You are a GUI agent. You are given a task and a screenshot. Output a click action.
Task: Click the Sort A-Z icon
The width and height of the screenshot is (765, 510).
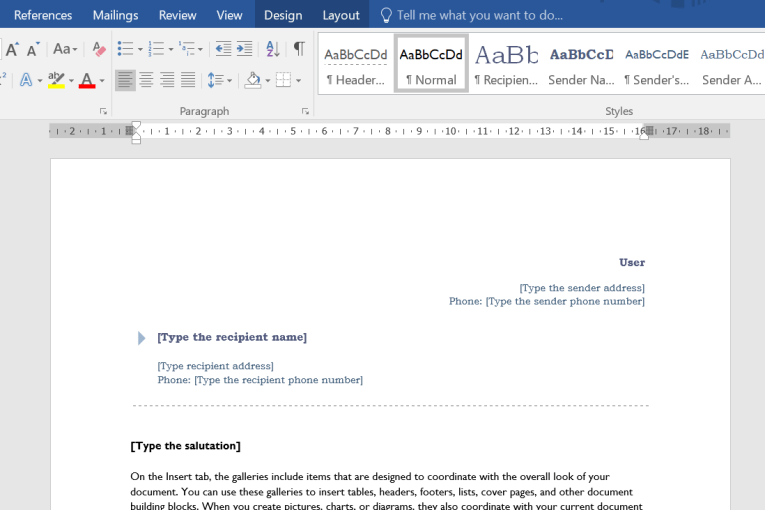pyautogui.click(x=272, y=49)
